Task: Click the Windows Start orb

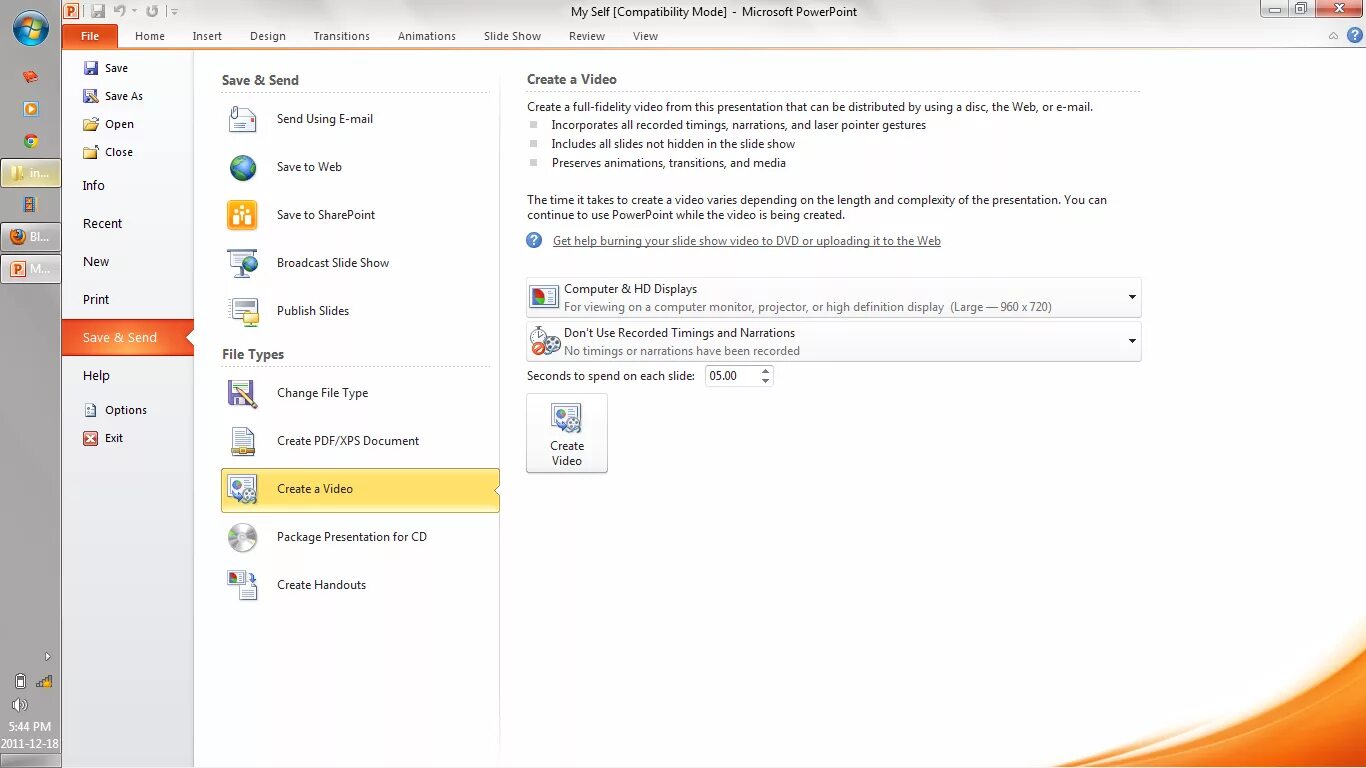Action: point(31,27)
